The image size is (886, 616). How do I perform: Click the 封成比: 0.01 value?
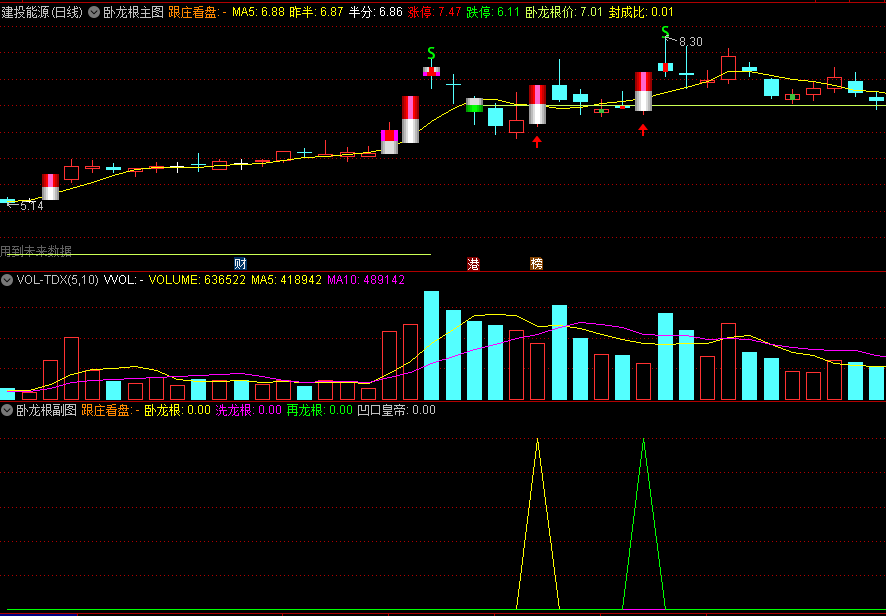(x=641, y=12)
